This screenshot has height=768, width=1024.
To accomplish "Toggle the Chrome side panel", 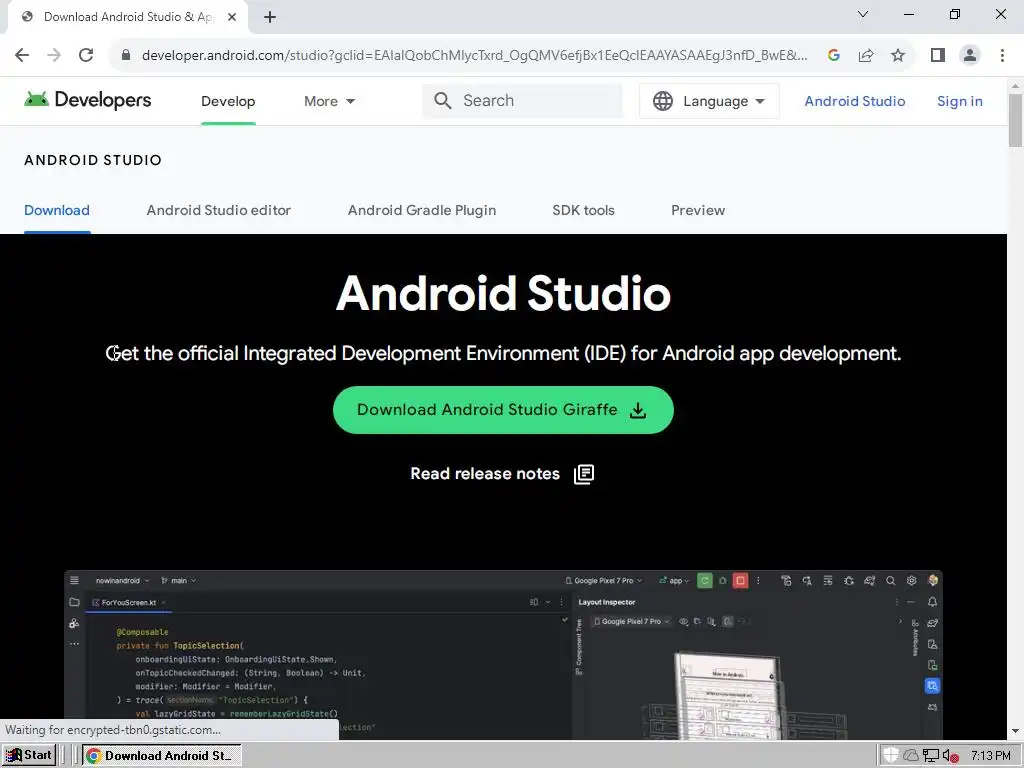I will click(938, 55).
